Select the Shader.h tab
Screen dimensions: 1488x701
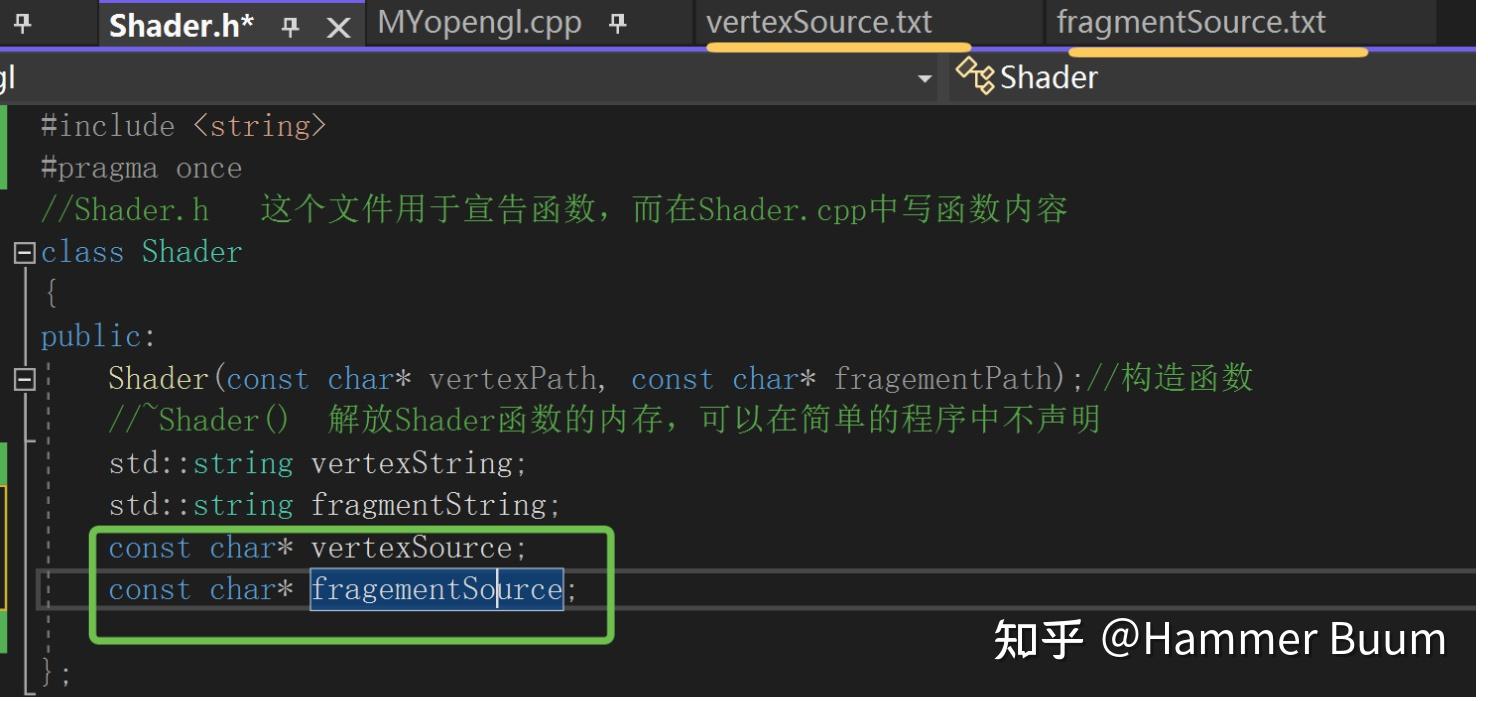click(181, 26)
